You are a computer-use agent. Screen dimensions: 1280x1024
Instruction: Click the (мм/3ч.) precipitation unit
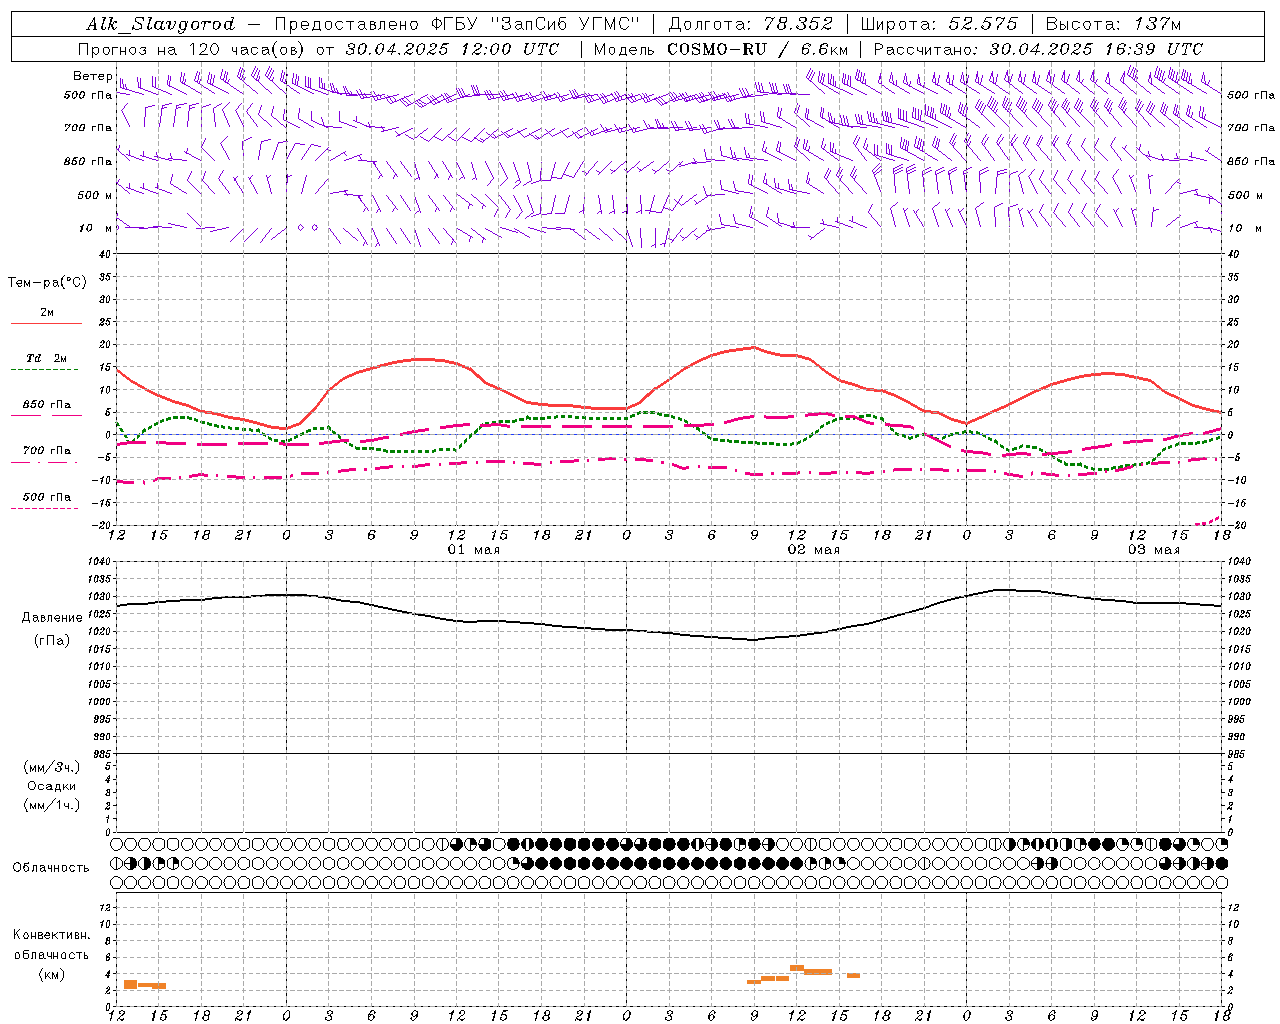(51, 767)
